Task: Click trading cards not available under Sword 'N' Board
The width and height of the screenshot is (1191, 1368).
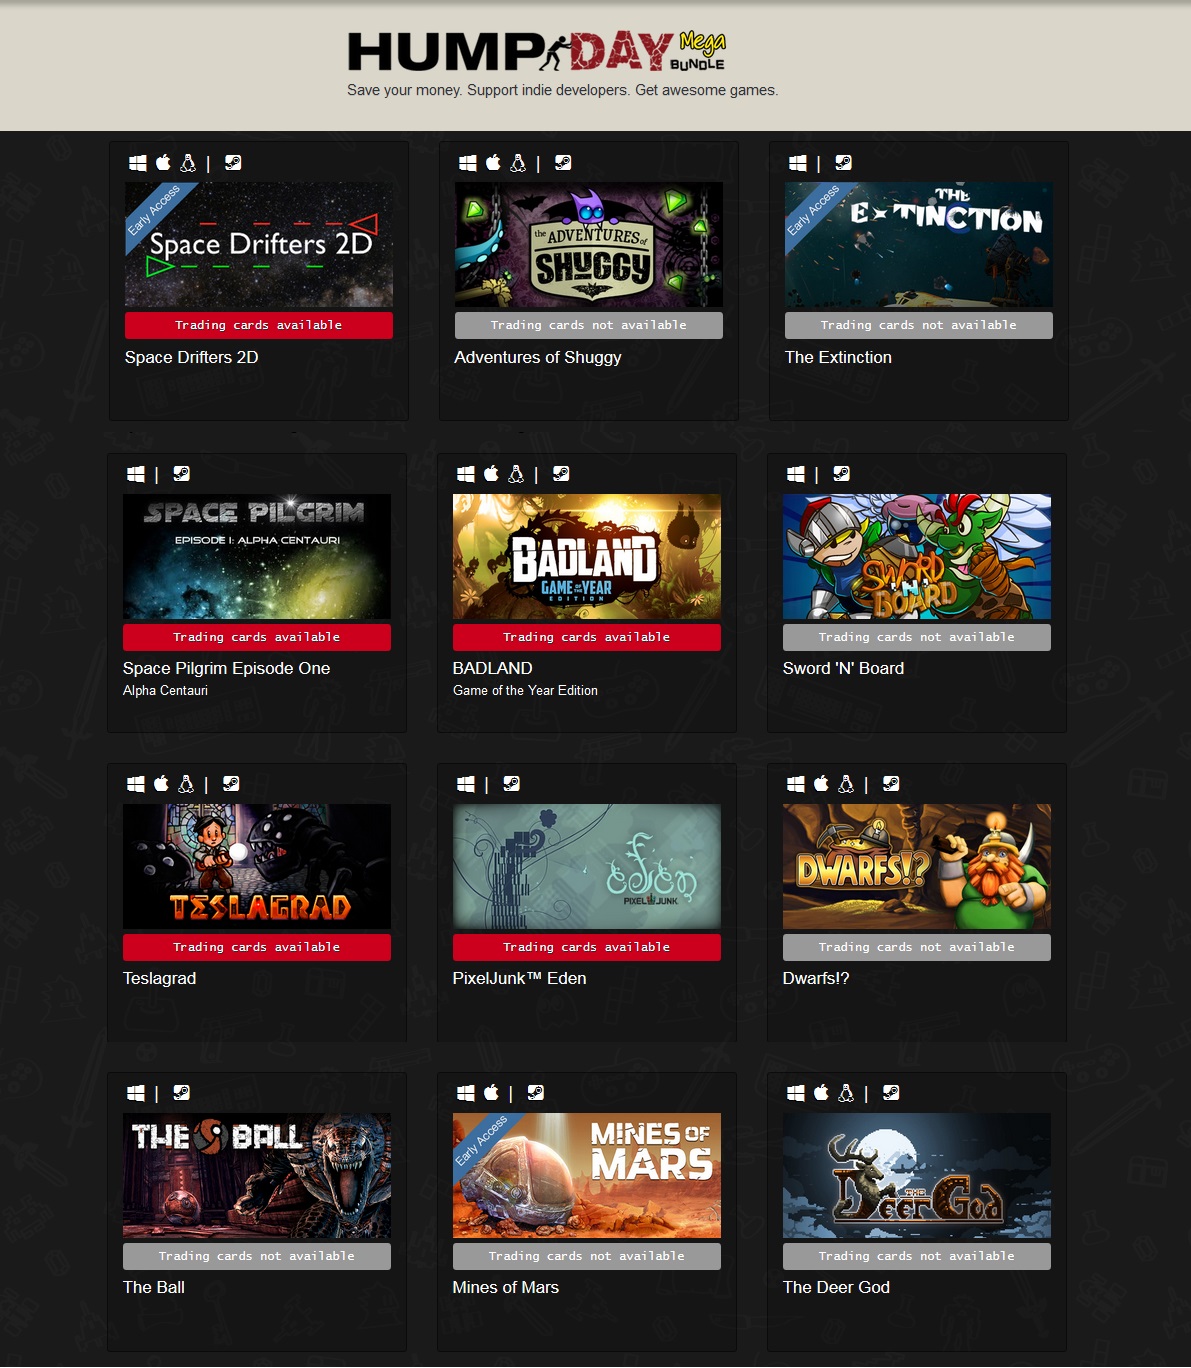Action: [x=917, y=637]
